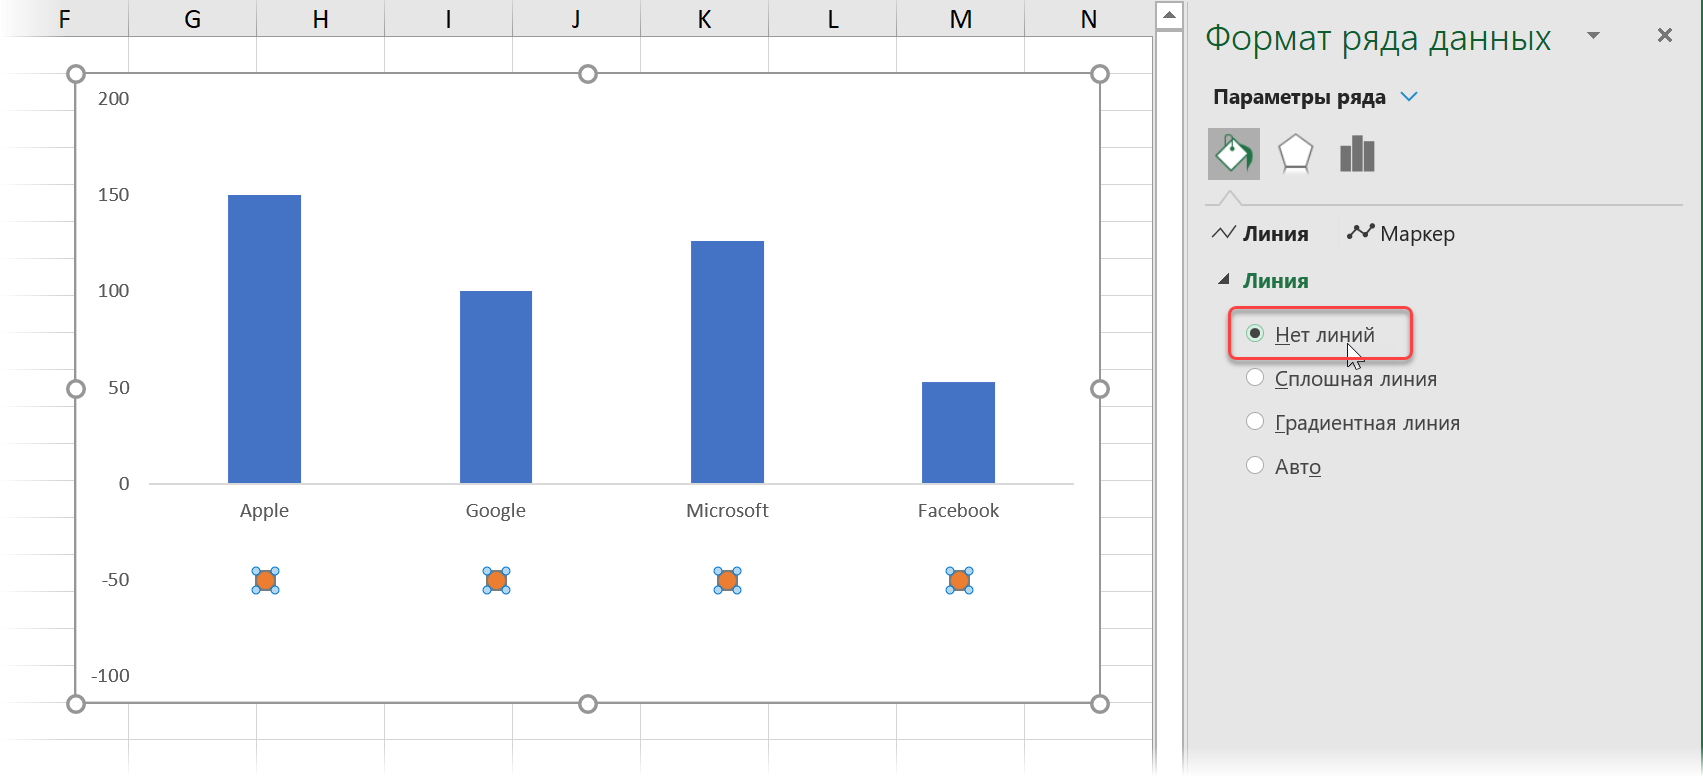Image resolution: width=1703 pixels, height=777 pixels.
Task: Collapse the Линия section triangle
Action: click(x=1223, y=280)
